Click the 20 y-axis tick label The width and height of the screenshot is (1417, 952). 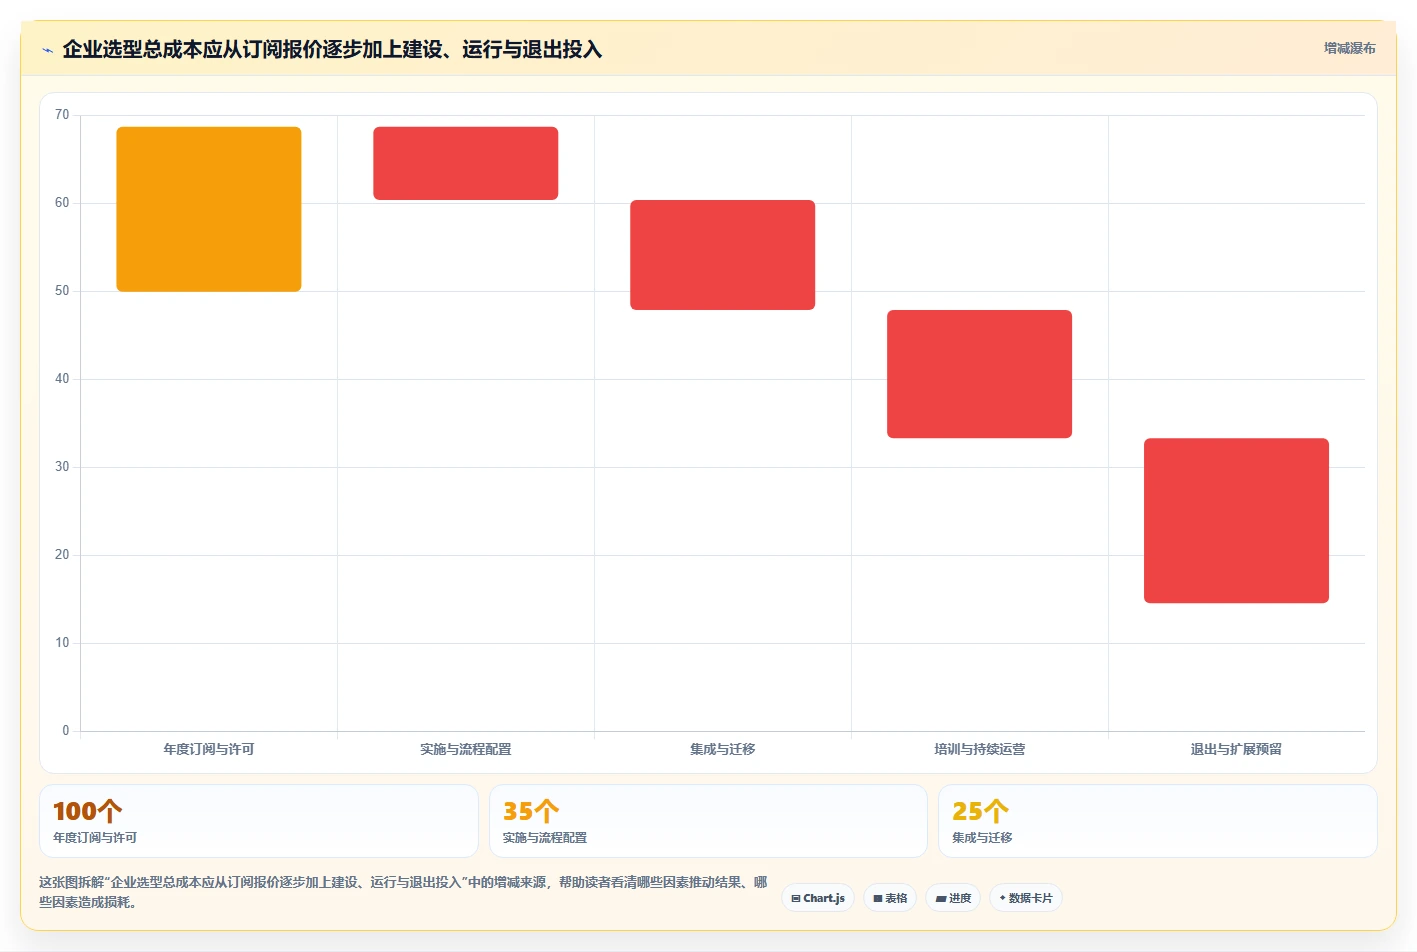[x=62, y=555]
